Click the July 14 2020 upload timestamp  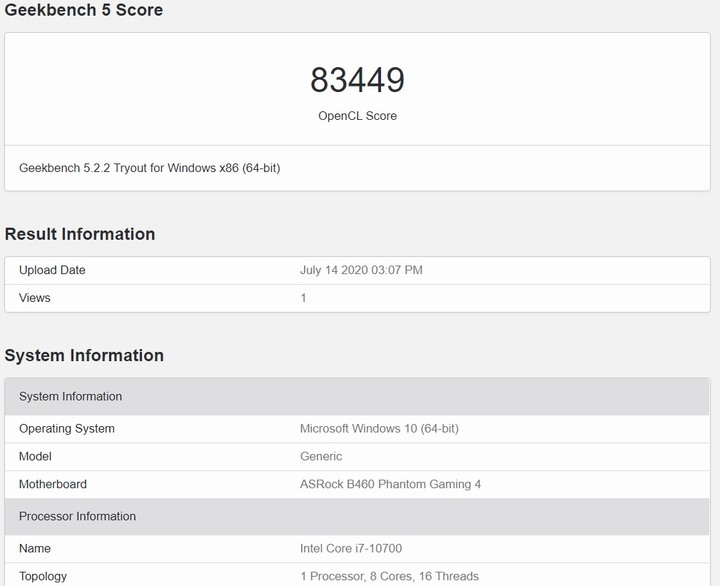[x=361, y=270]
